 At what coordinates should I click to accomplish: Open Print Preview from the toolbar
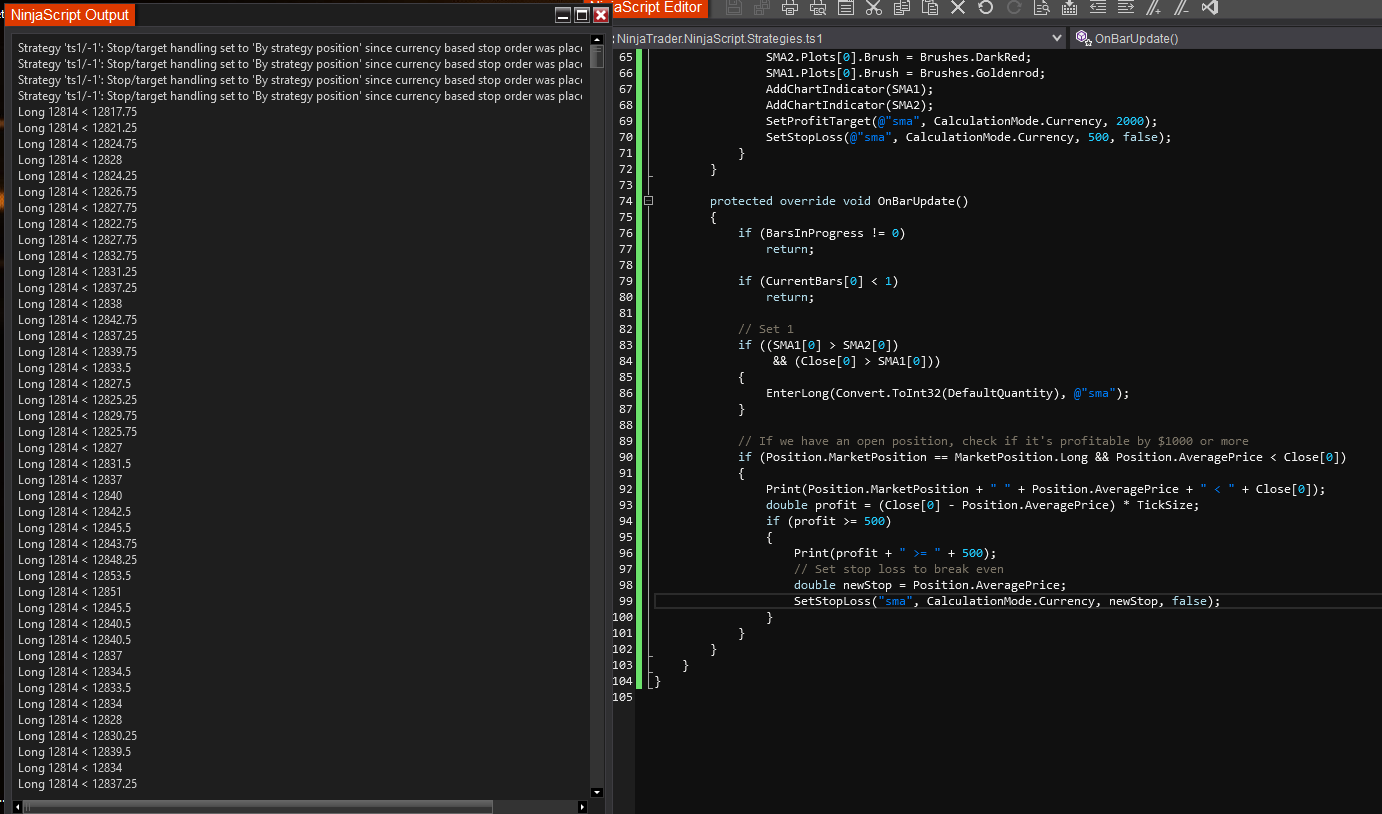click(x=818, y=8)
